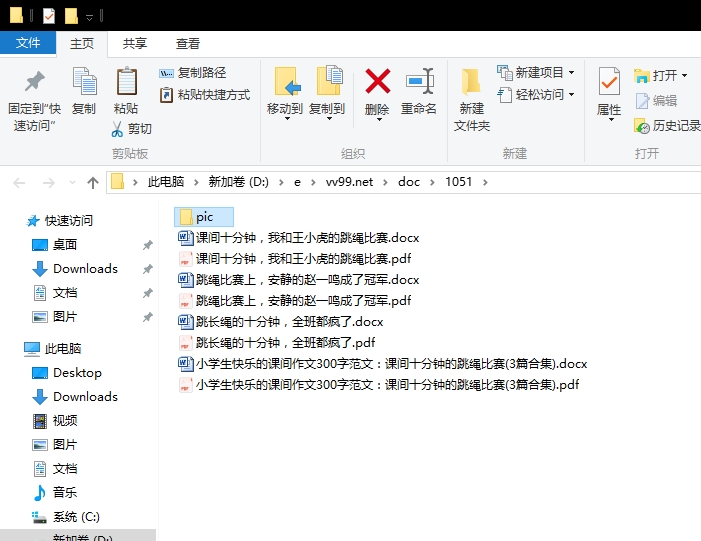Click the Properties (属性) checkmark icon
Screen dimensions: 701x541
[x=609, y=82]
